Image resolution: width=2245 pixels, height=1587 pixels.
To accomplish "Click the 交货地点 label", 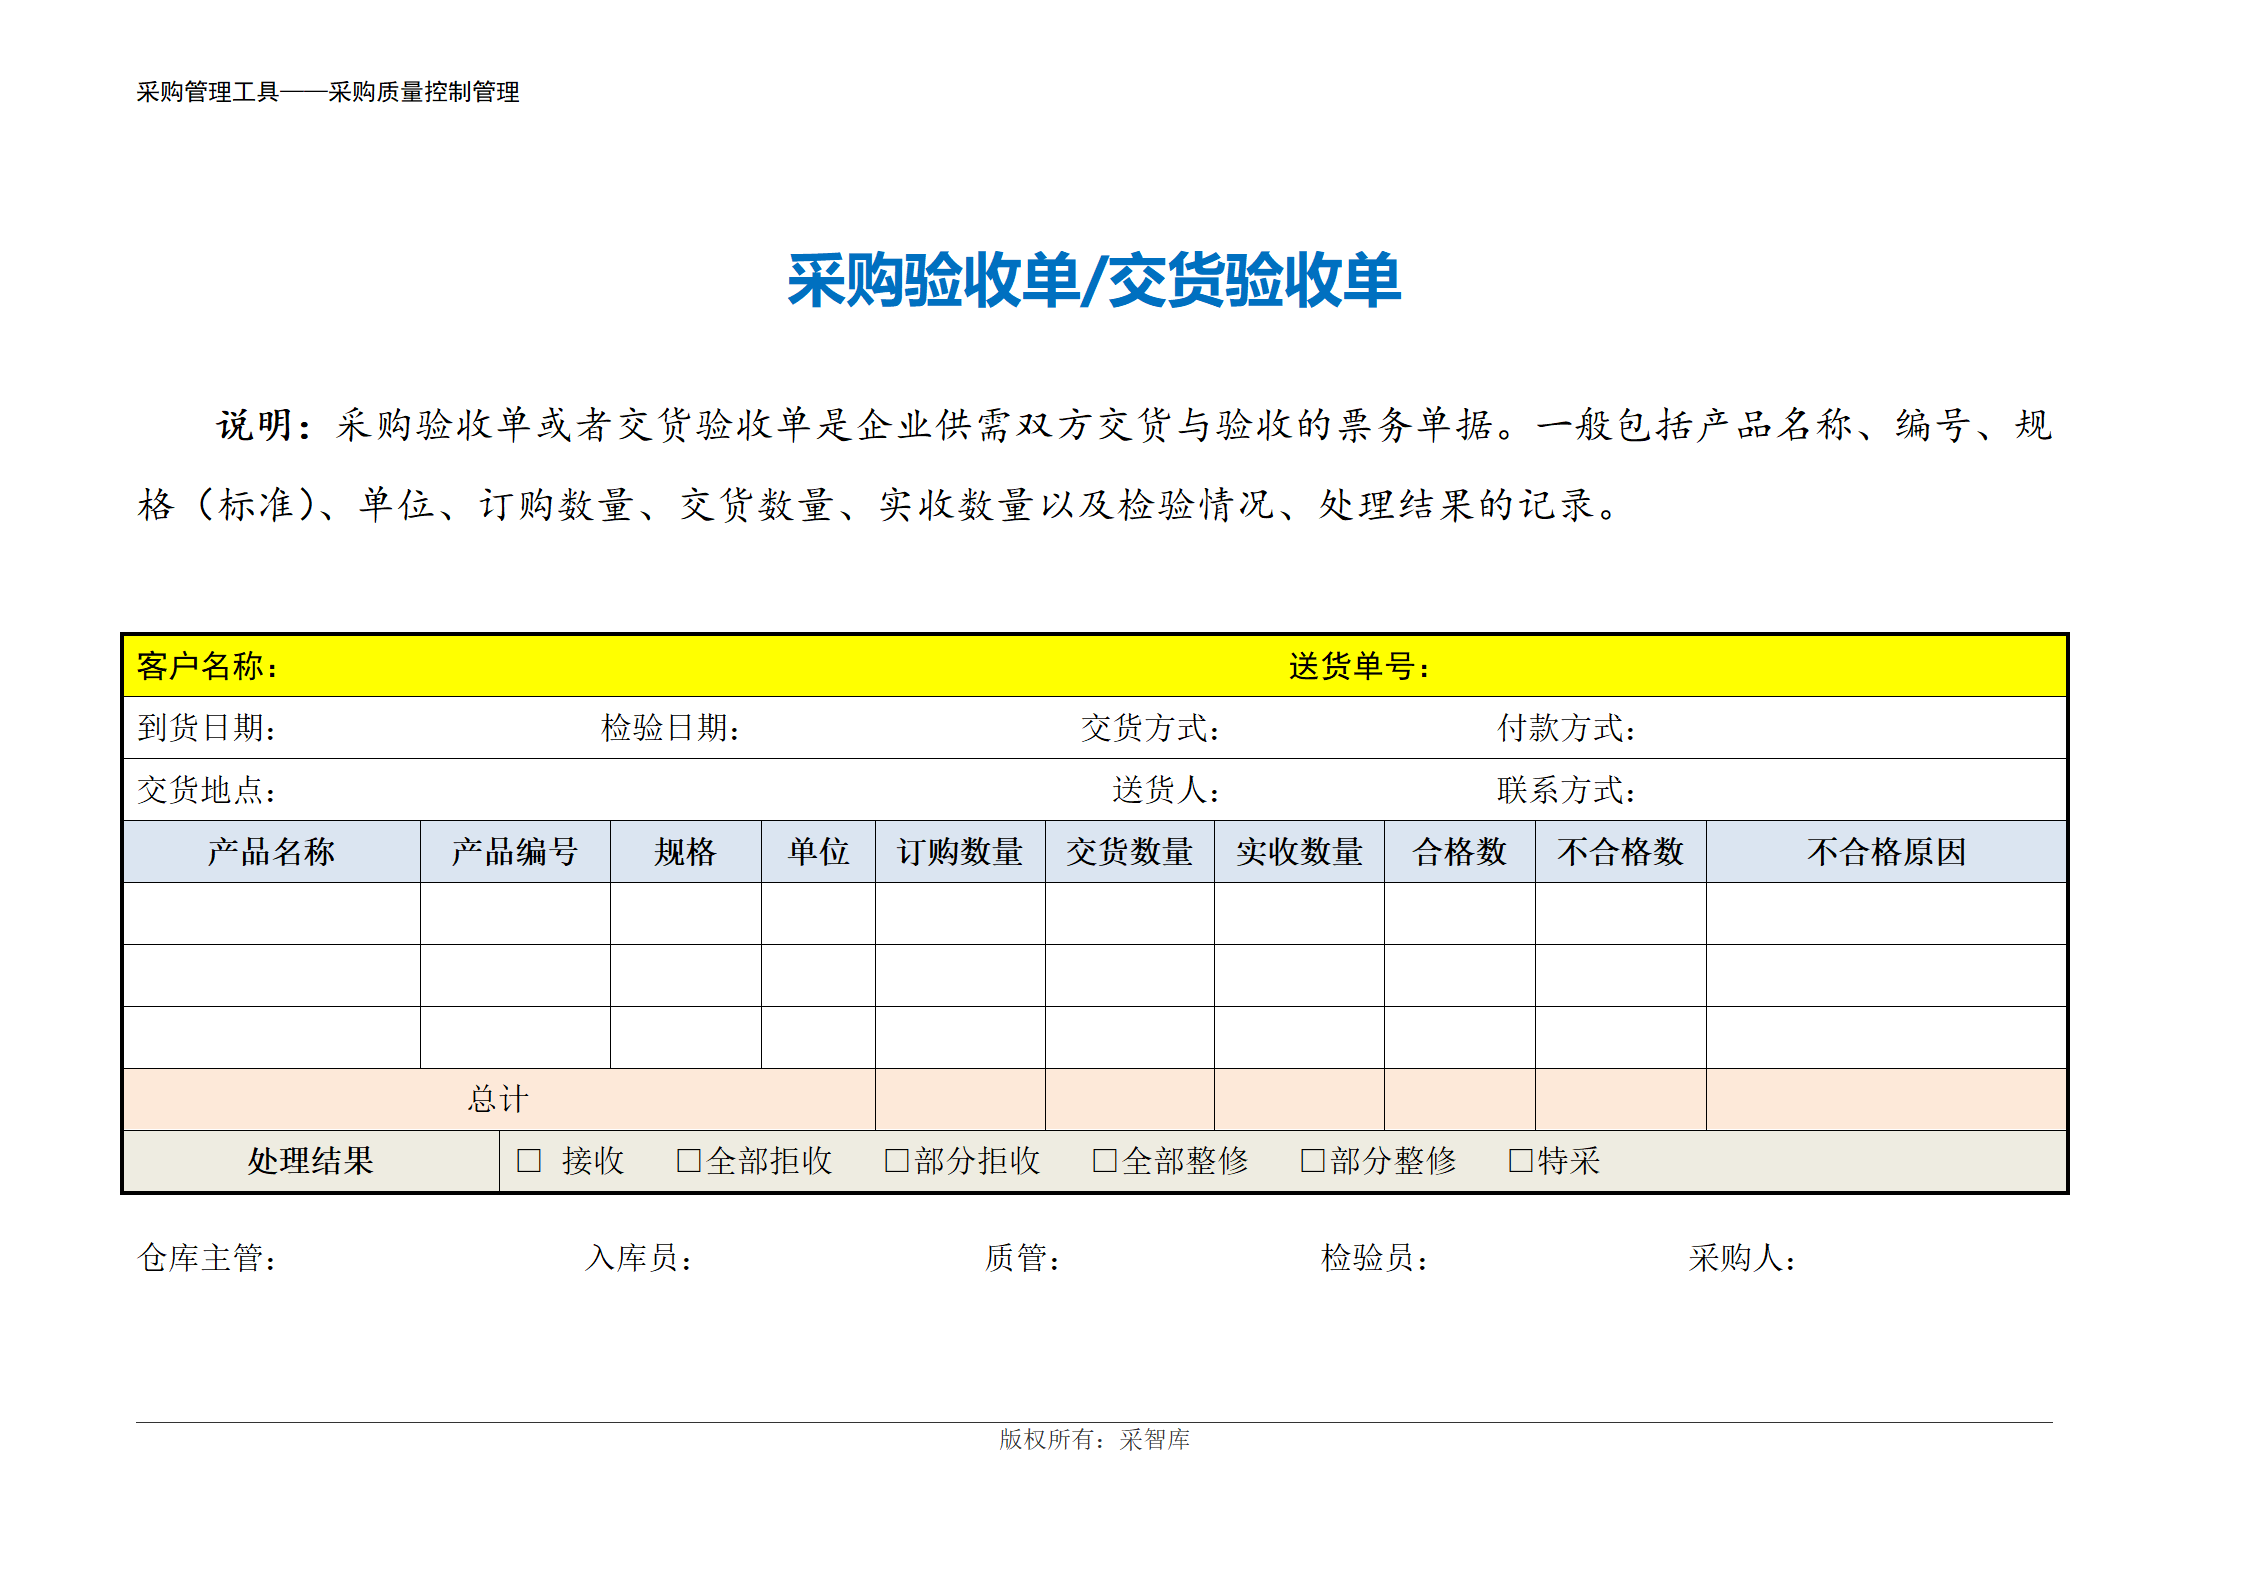I will pyautogui.click(x=207, y=790).
